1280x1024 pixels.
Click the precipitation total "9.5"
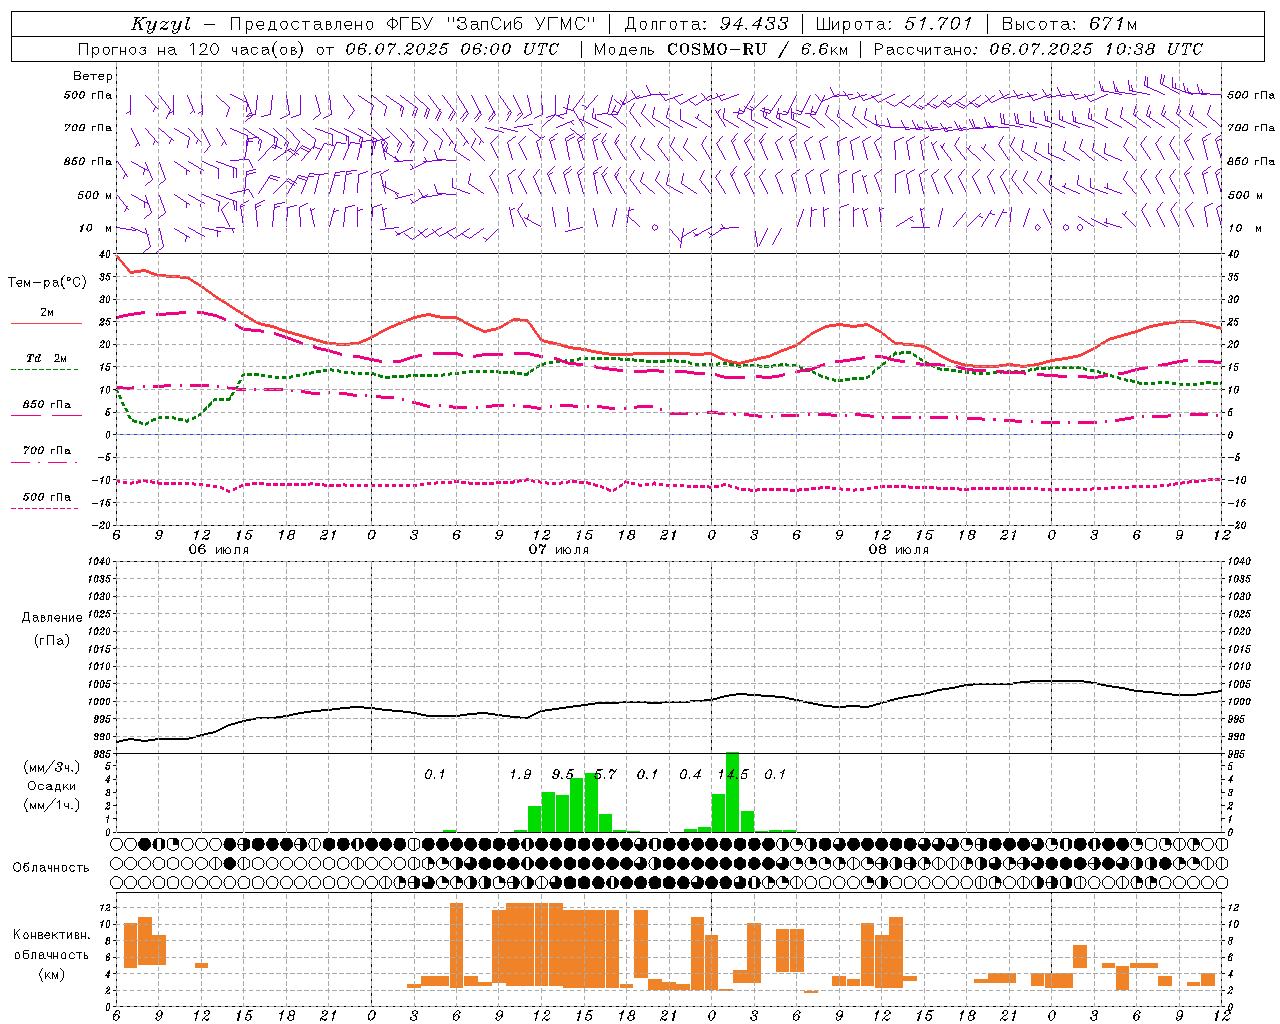[x=563, y=775]
